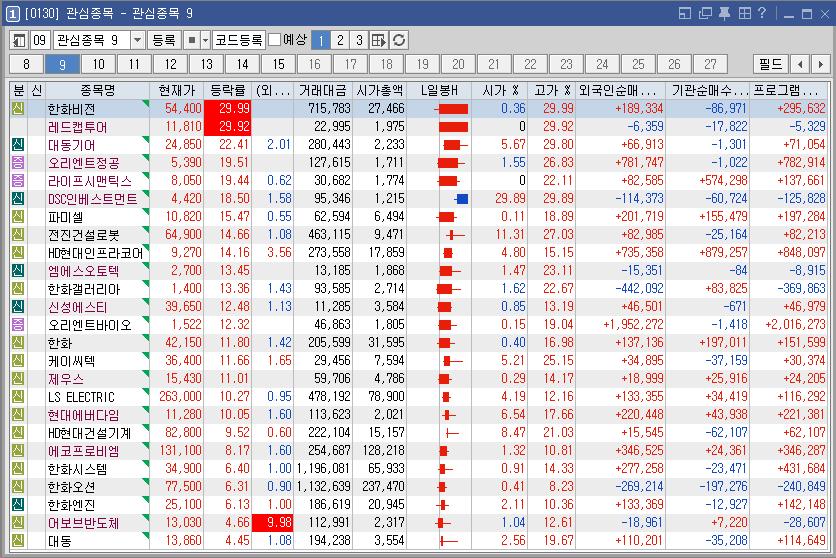The height and width of the screenshot is (558, 836).
Task: Click the 신 badge on the 한화오션 row
Action: point(18,487)
